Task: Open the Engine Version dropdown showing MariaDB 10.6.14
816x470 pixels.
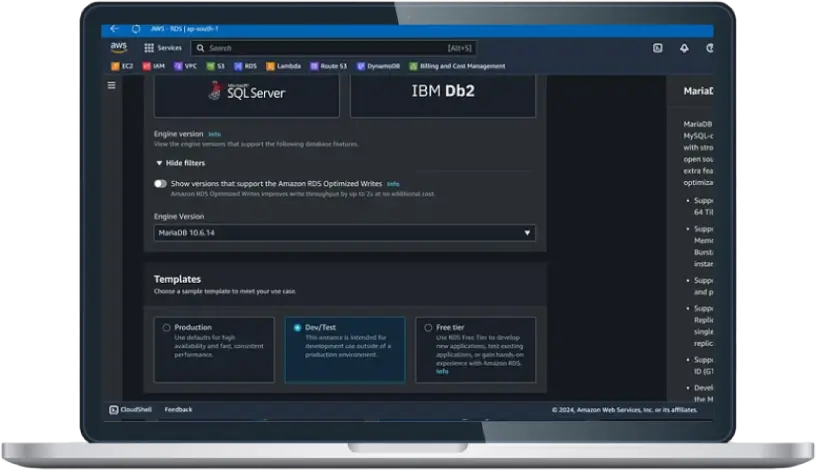Action: click(x=345, y=233)
